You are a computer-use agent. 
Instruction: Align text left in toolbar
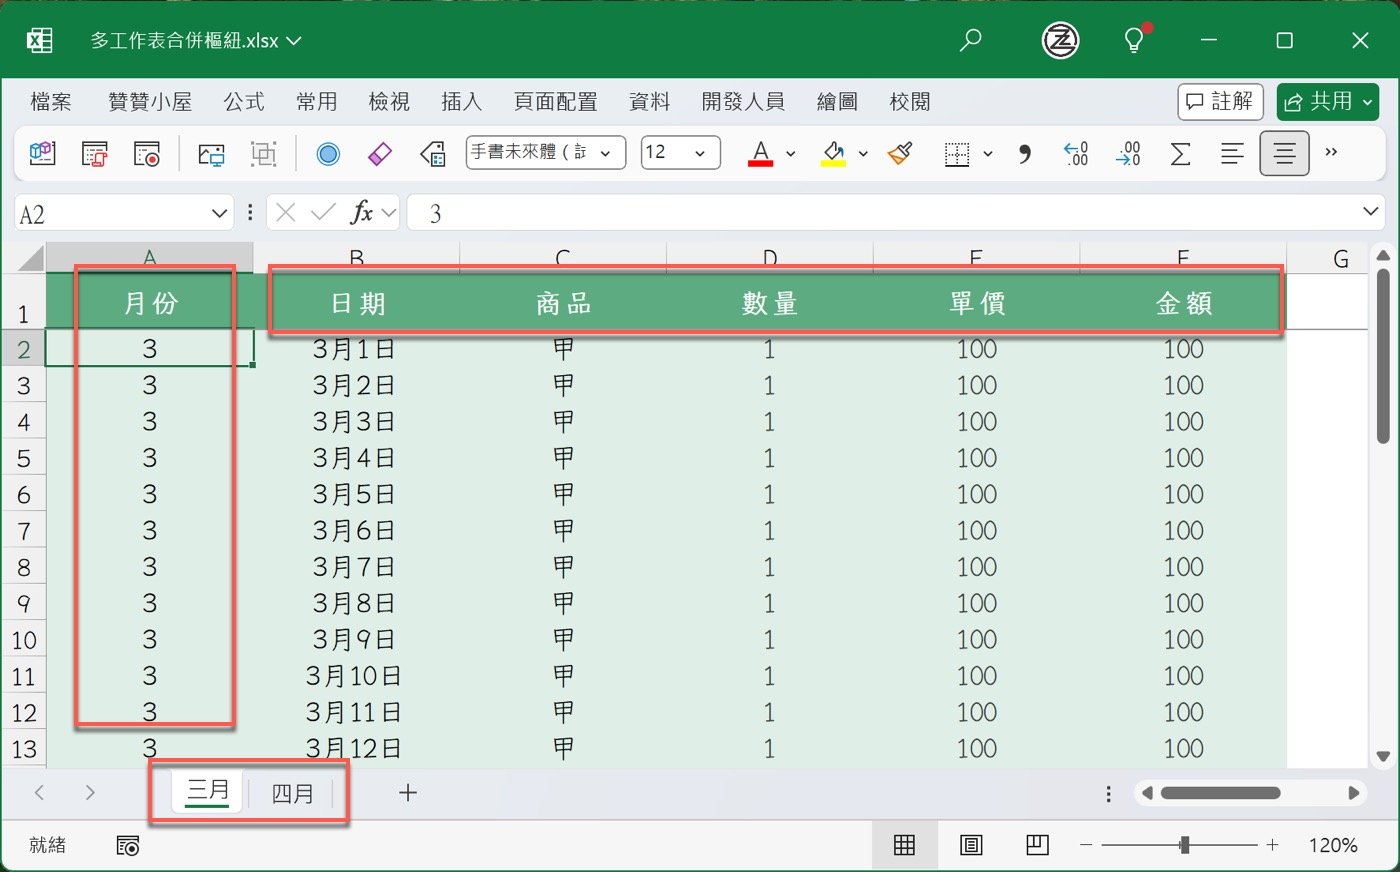click(1232, 153)
